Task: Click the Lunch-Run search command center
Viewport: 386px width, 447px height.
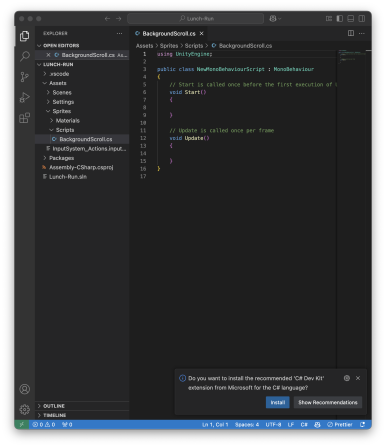Action: click(x=196, y=19)
